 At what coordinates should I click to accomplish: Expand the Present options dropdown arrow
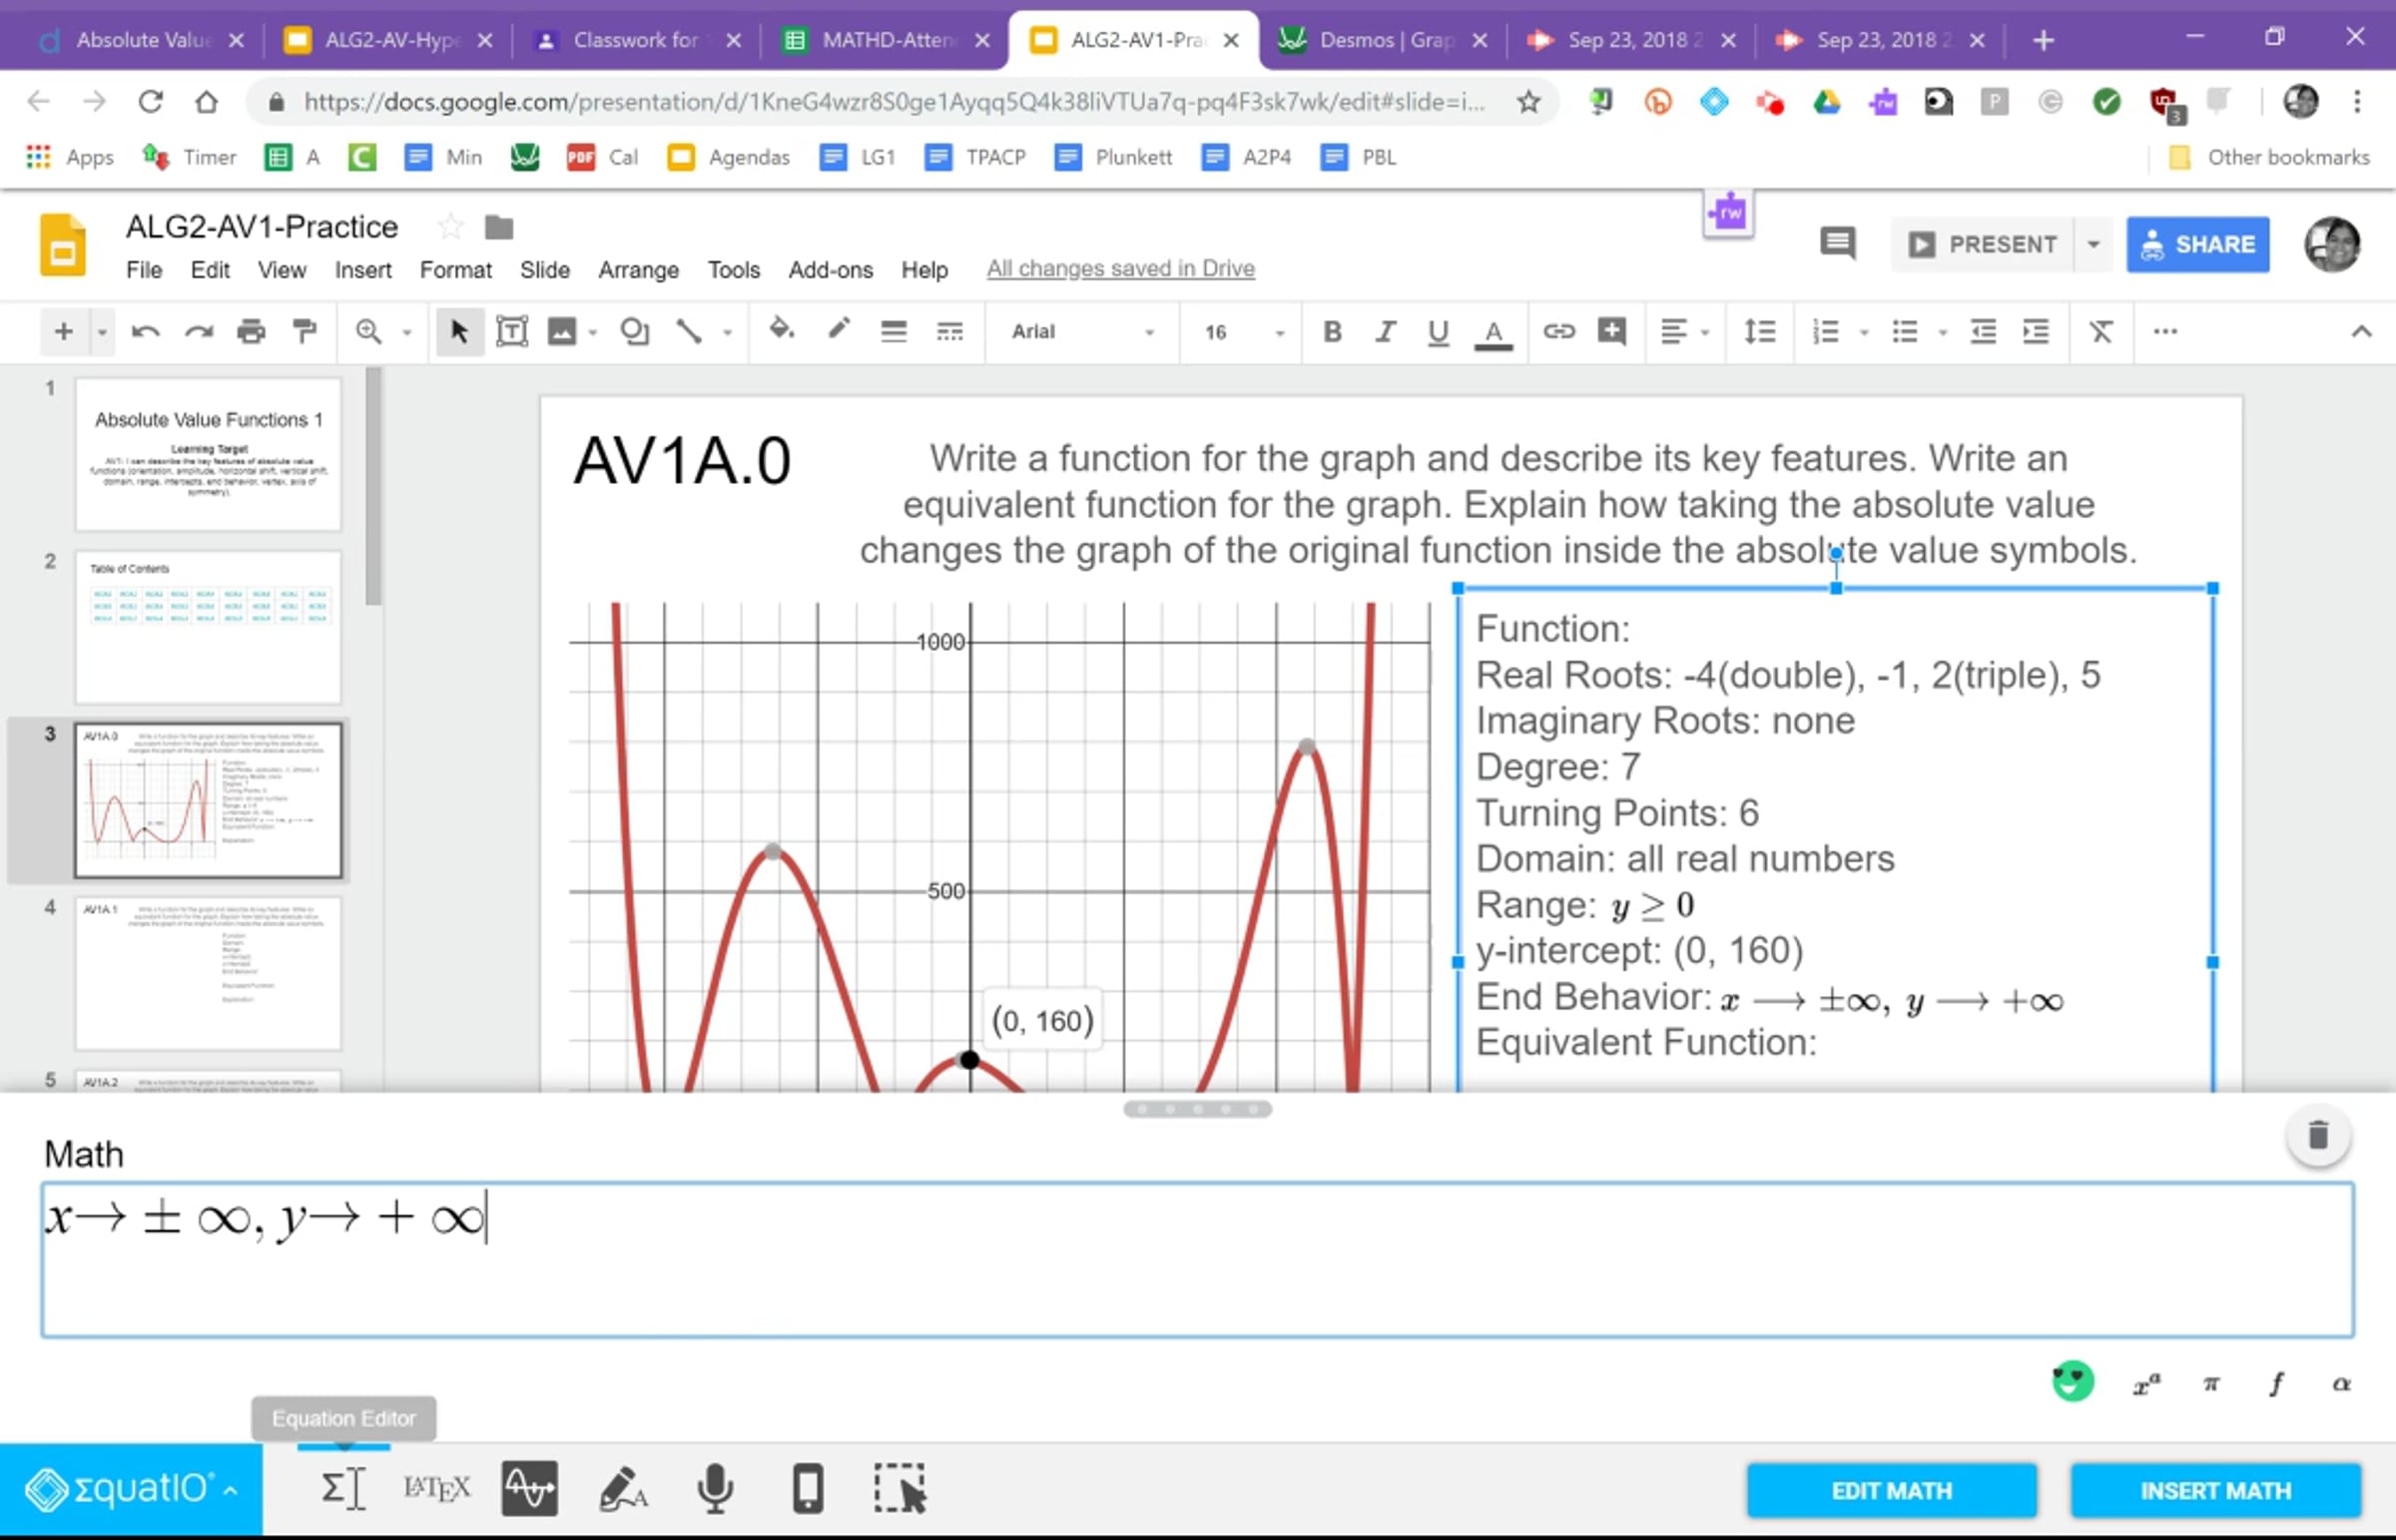pos(2093,244)
